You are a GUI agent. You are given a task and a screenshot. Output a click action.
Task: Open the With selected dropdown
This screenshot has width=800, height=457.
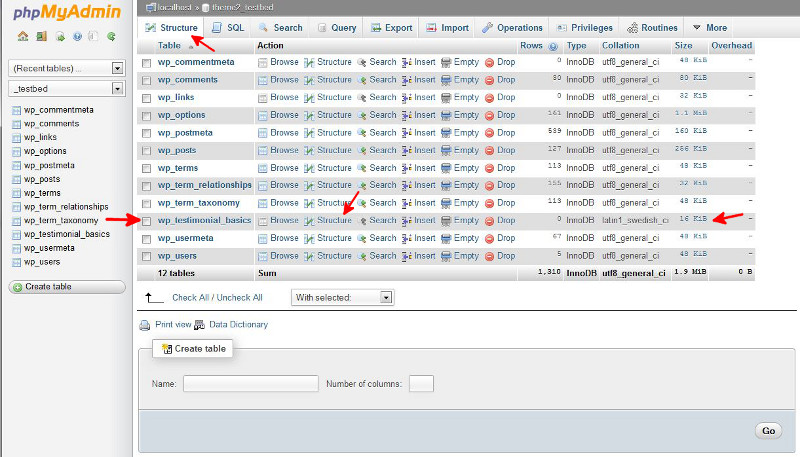(342, 297)
